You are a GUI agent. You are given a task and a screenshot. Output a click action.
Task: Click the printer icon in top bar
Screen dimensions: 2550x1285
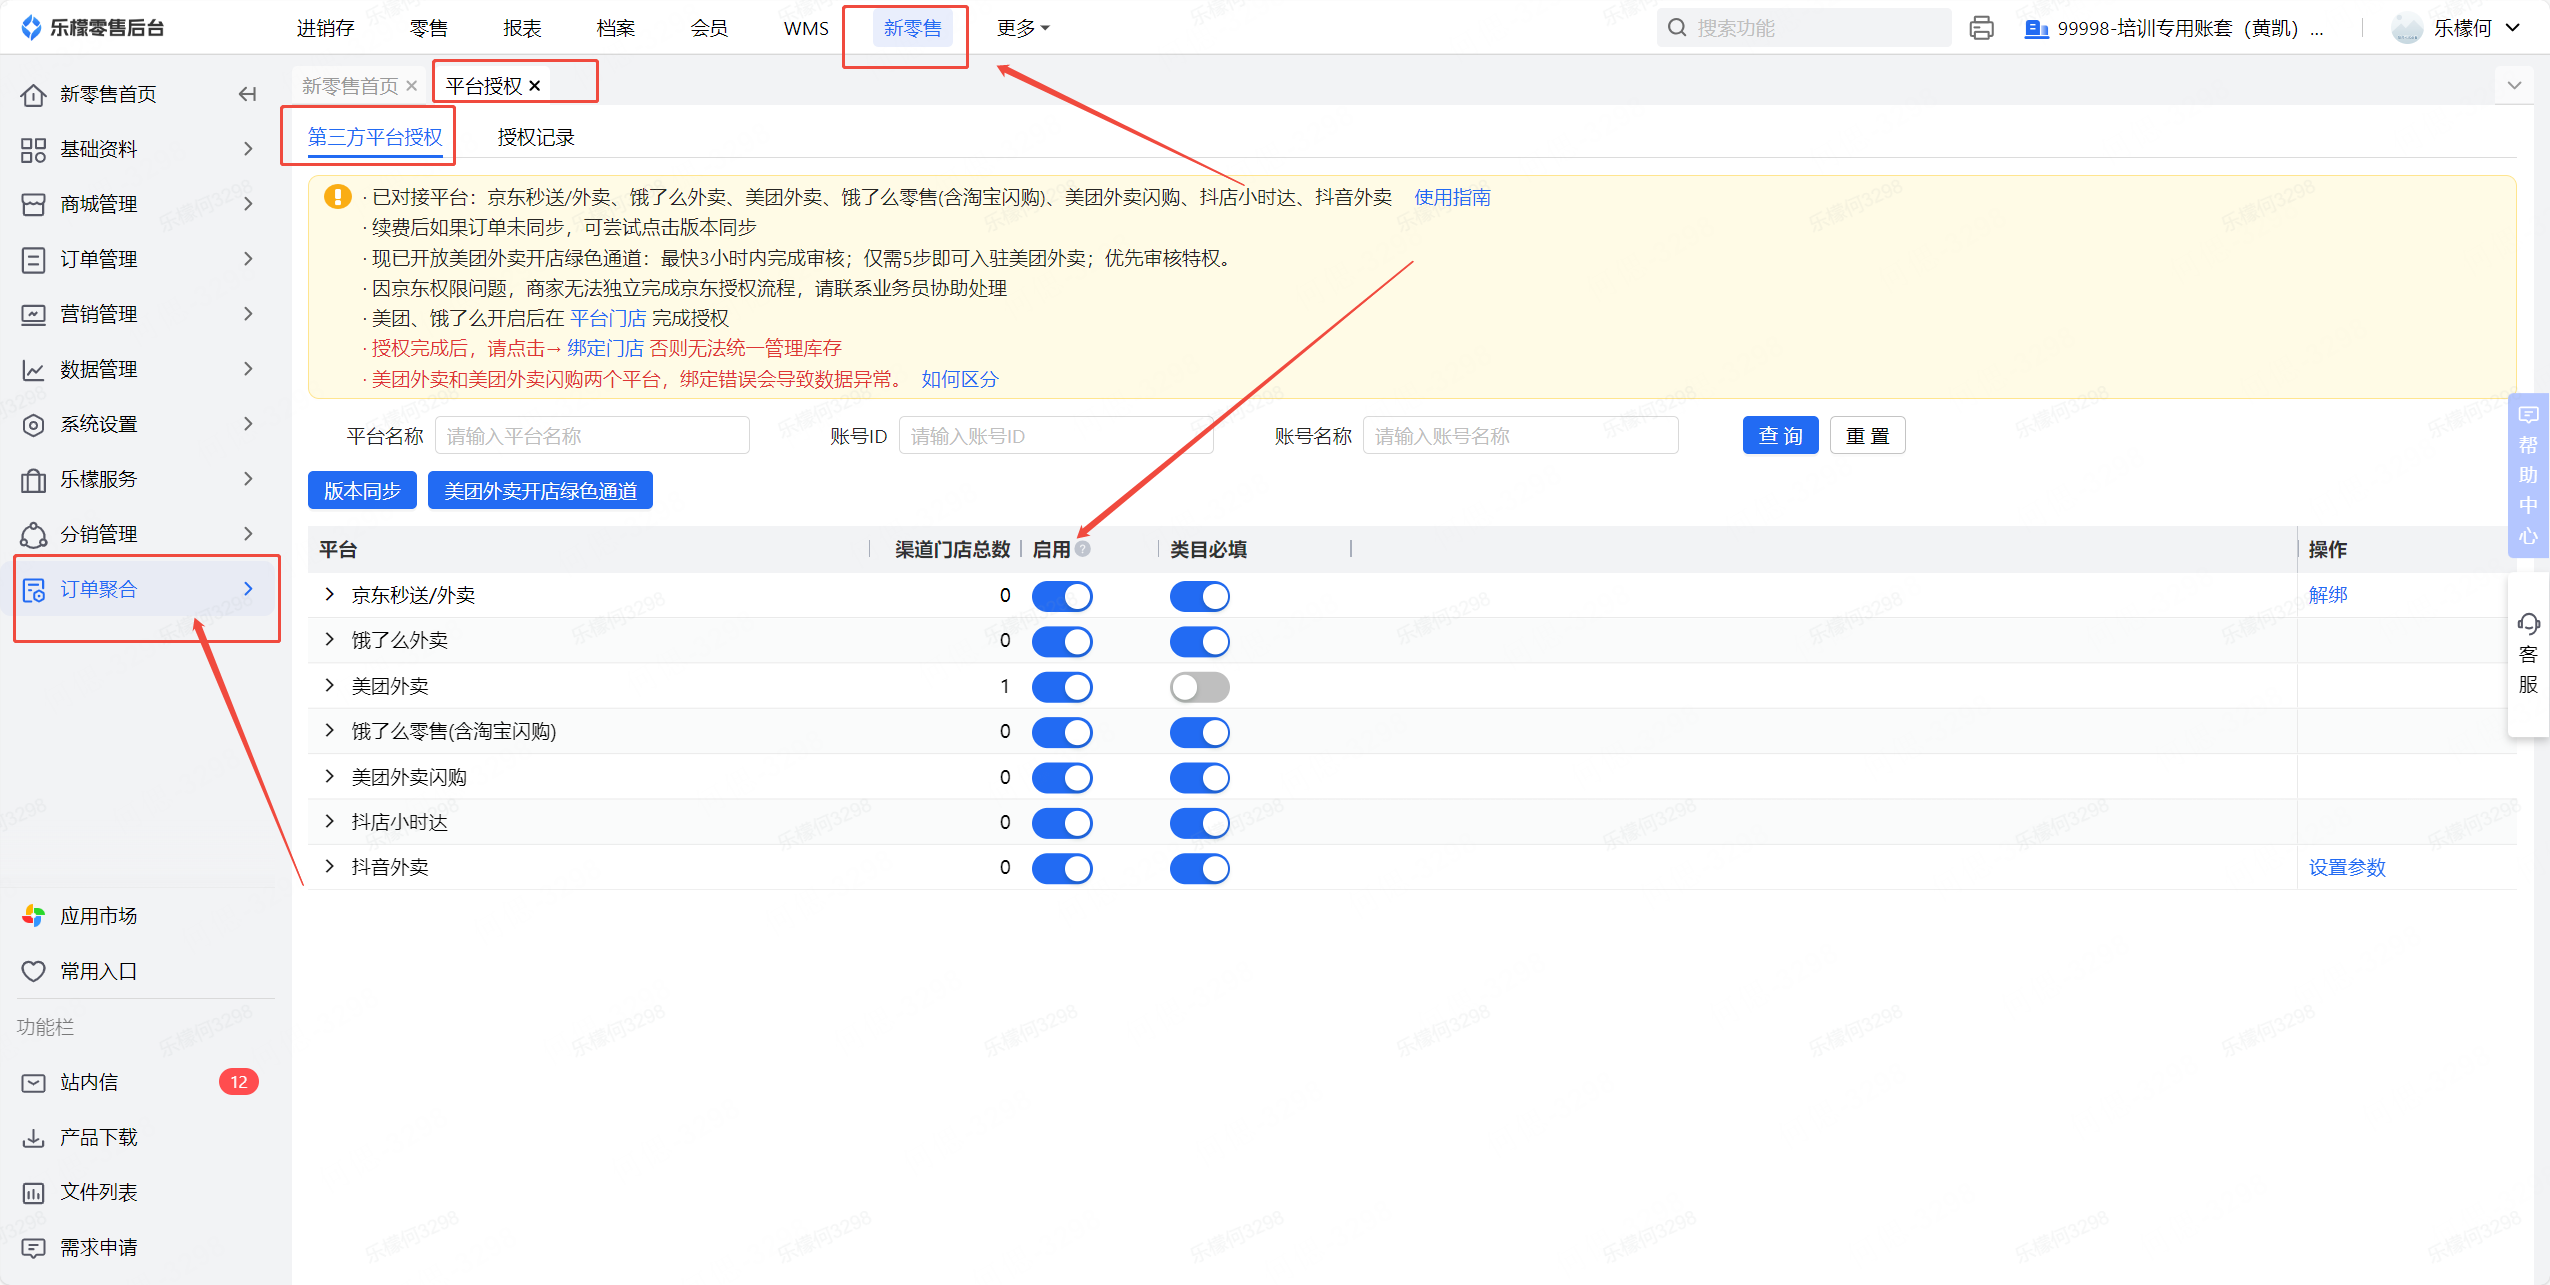(x=1981, y=28)
